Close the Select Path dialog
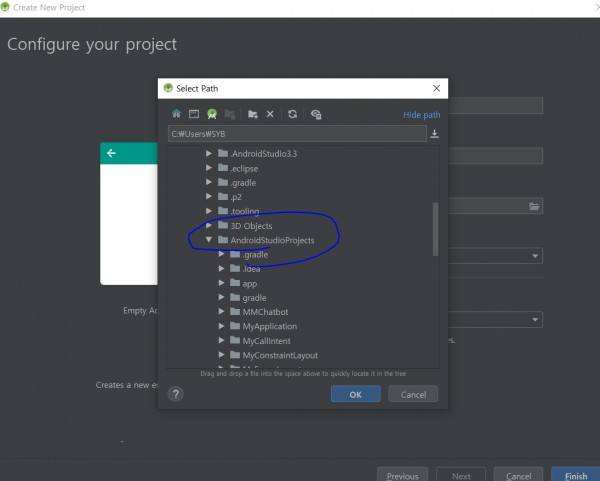Screen dimensions: 600x481 click(436, 88)
